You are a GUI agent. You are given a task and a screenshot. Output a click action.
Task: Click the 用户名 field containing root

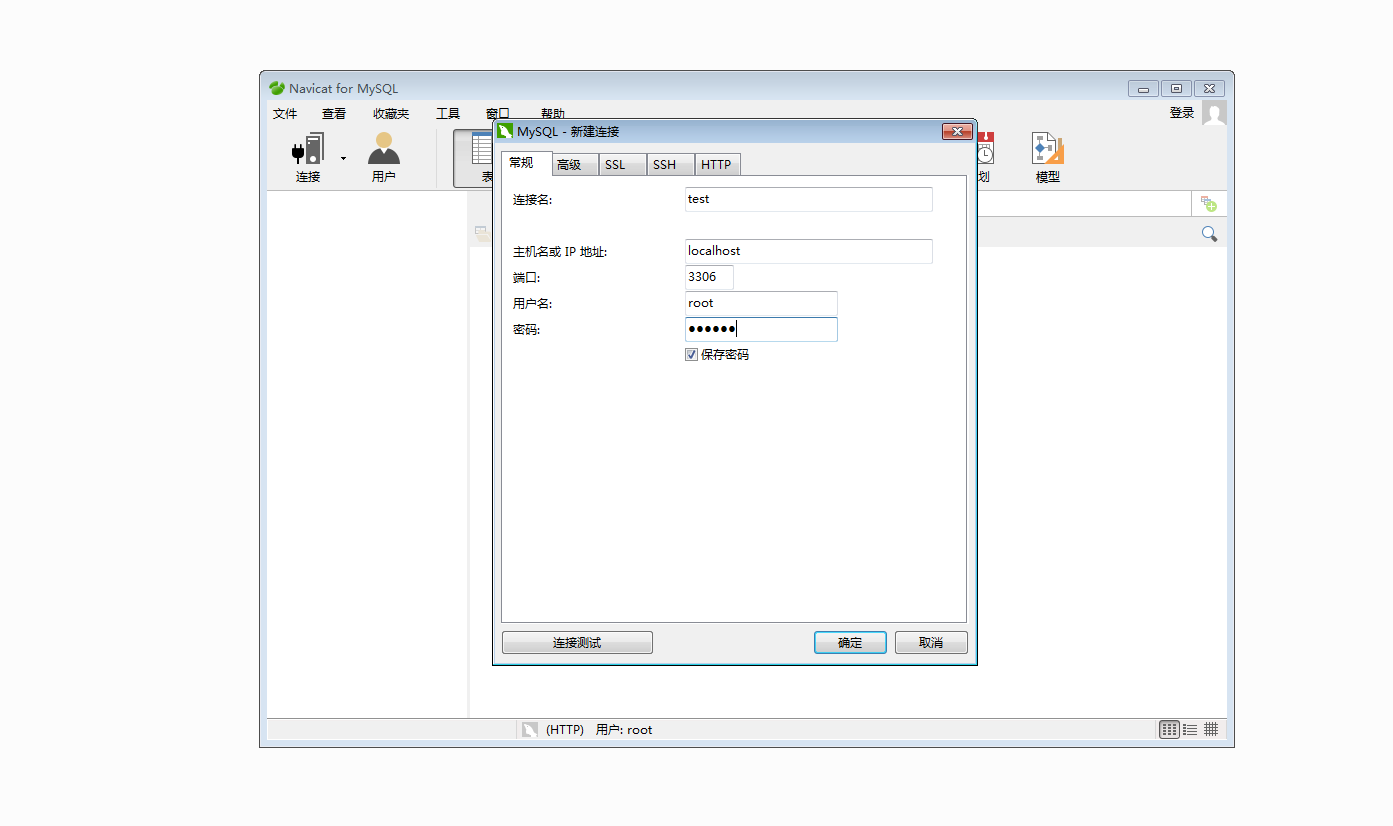(761, 303)
